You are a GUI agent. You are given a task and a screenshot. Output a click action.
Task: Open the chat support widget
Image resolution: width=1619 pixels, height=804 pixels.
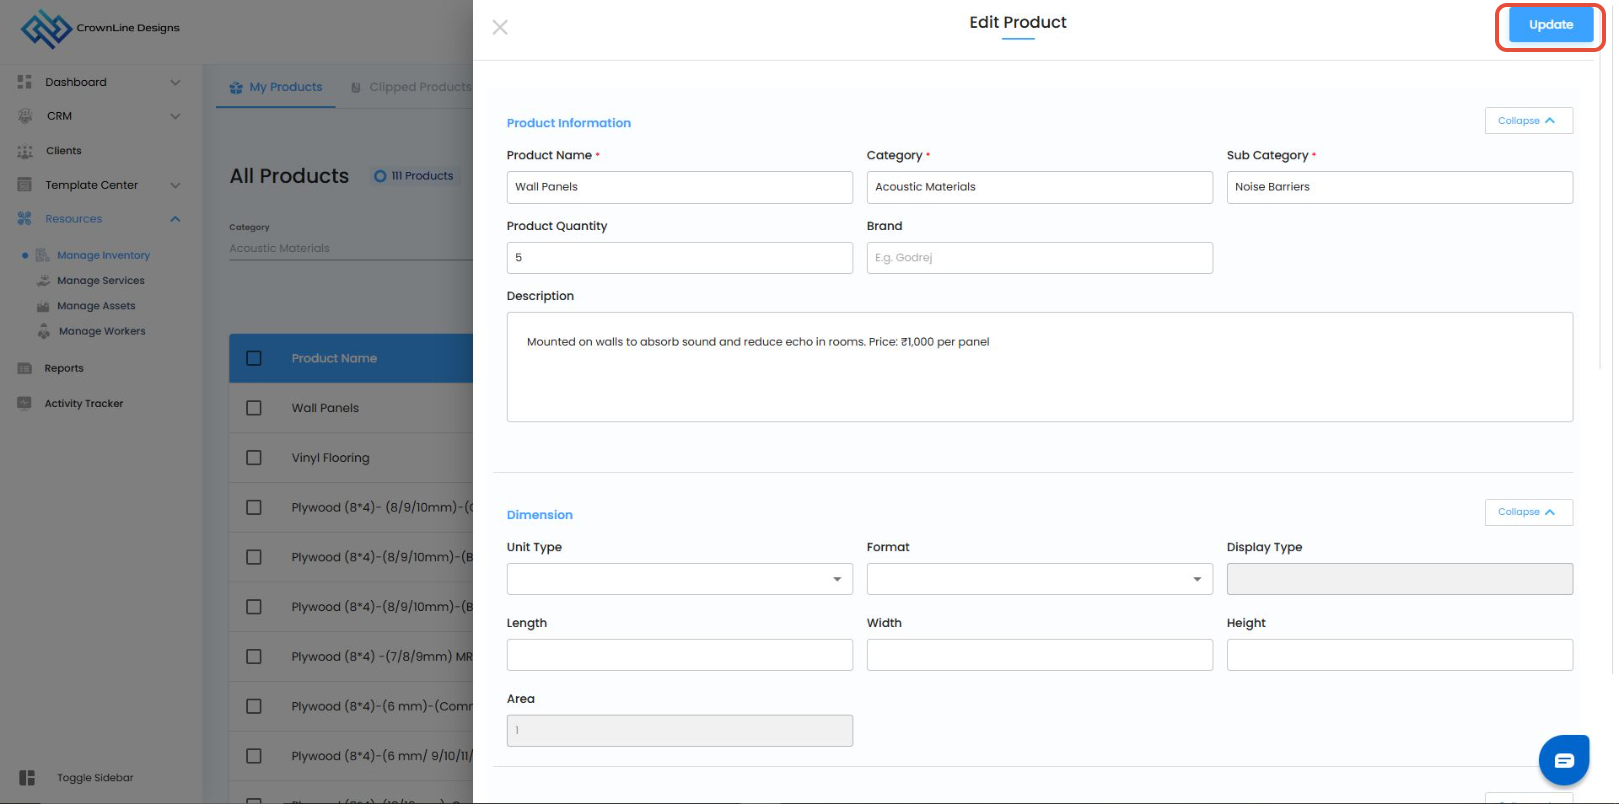pyautogui.click(x=1563, y=761)
